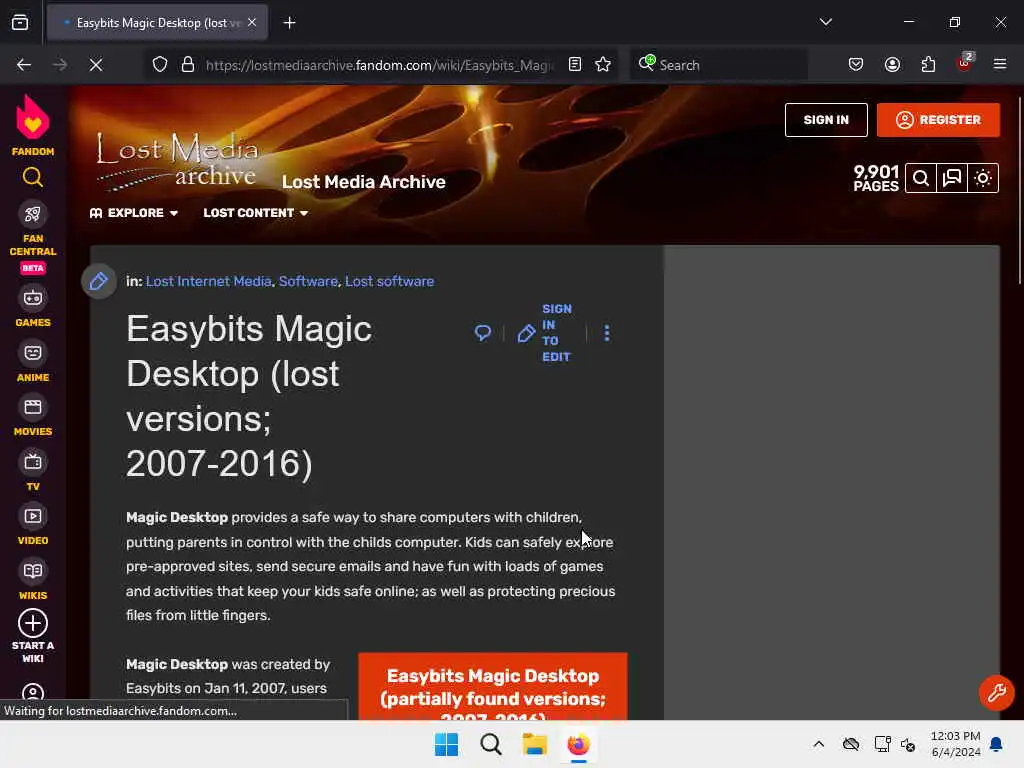Open the Software category link
The image size is (1024, 768).
[x=308, y=281]
